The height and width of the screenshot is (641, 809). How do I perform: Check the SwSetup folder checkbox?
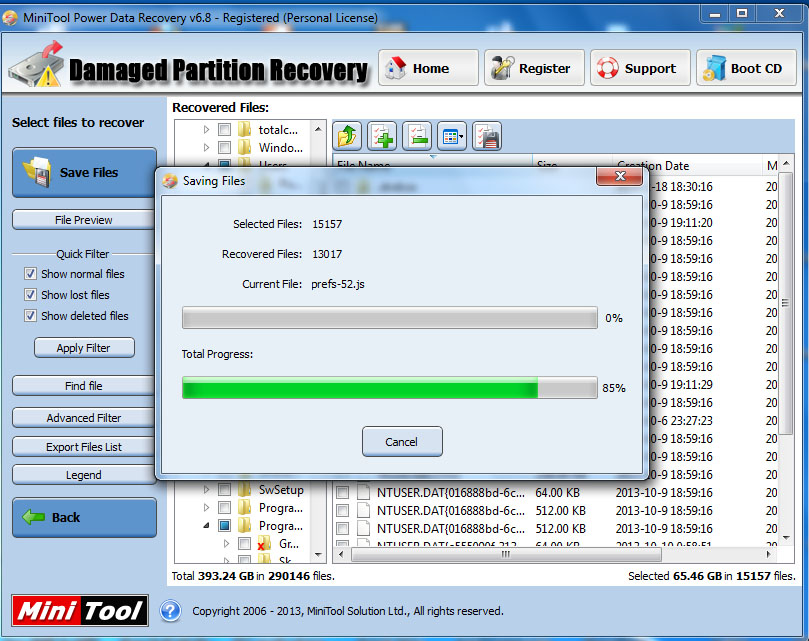[x=224, y=489]
